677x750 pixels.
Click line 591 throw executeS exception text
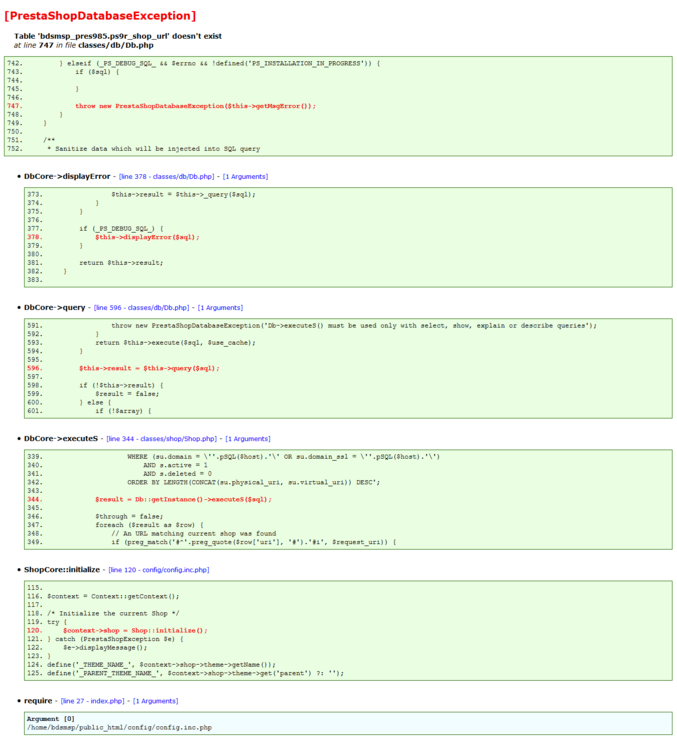[354, 326]
